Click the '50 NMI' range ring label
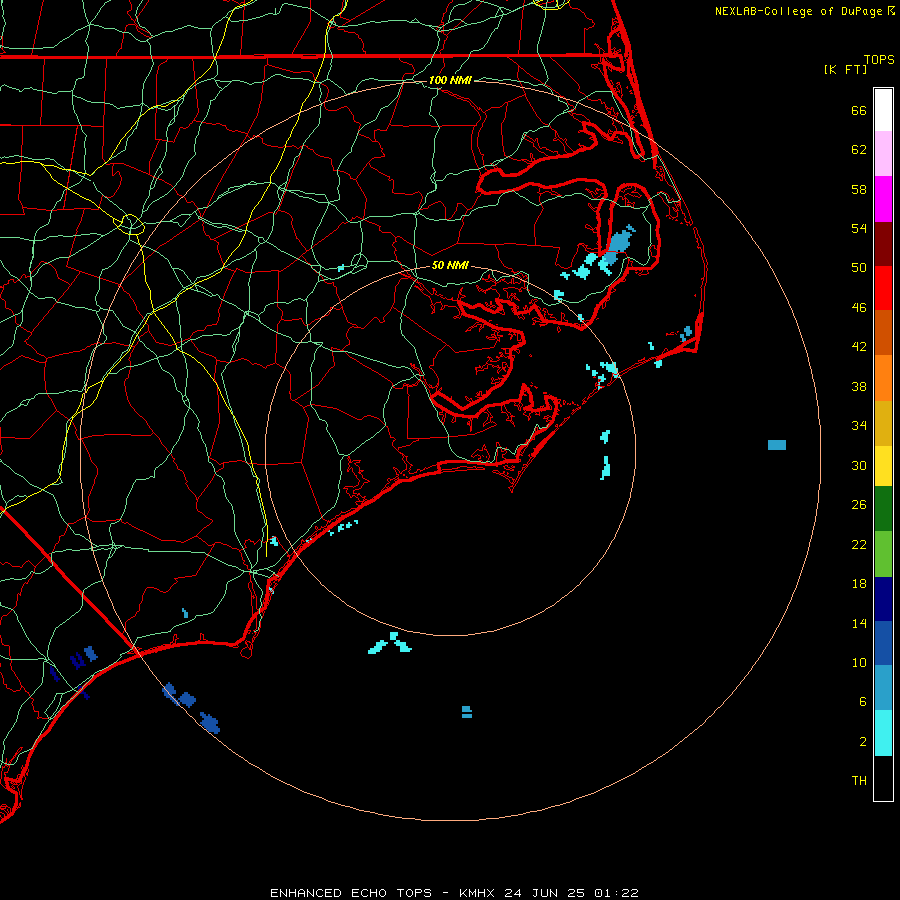900x900 pixels. (x=450, y=265)
